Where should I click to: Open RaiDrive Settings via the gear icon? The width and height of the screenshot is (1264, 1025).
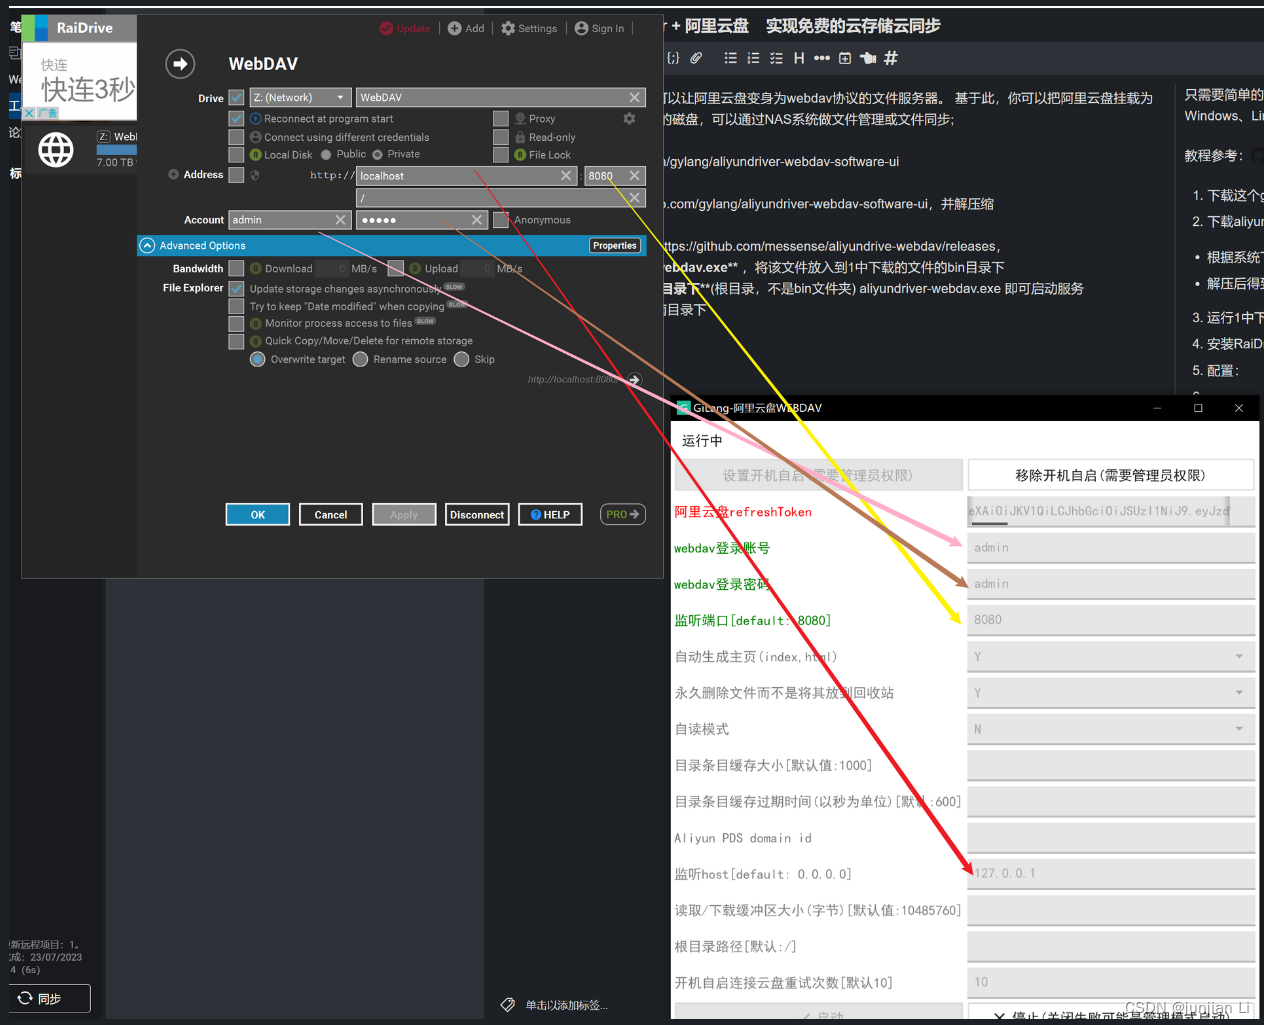click(529, 28)
